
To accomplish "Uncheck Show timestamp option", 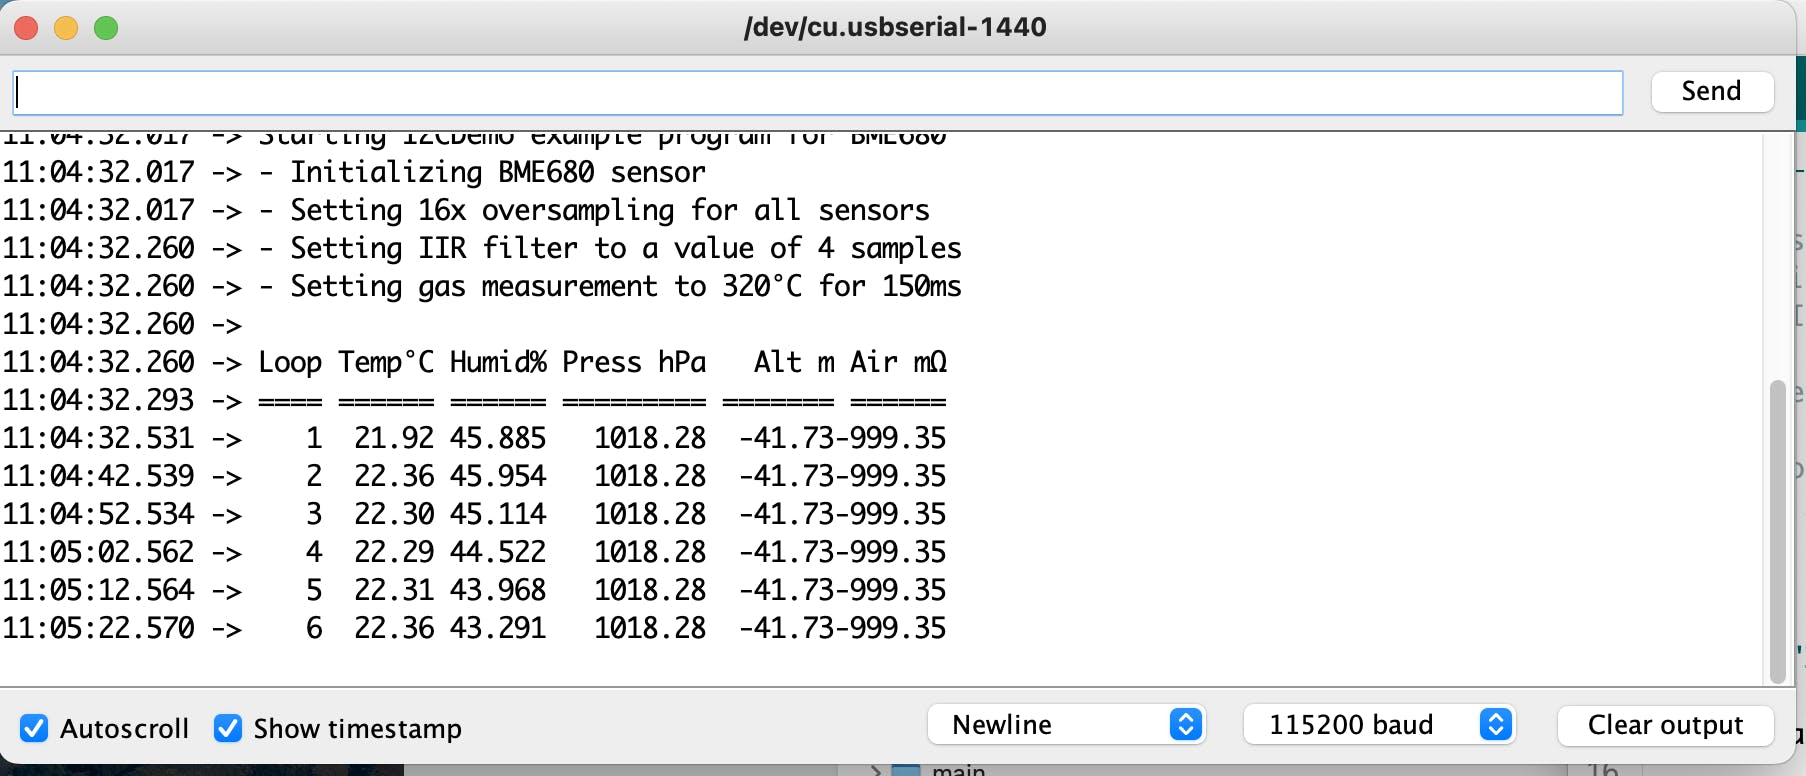I will point(228,728).
